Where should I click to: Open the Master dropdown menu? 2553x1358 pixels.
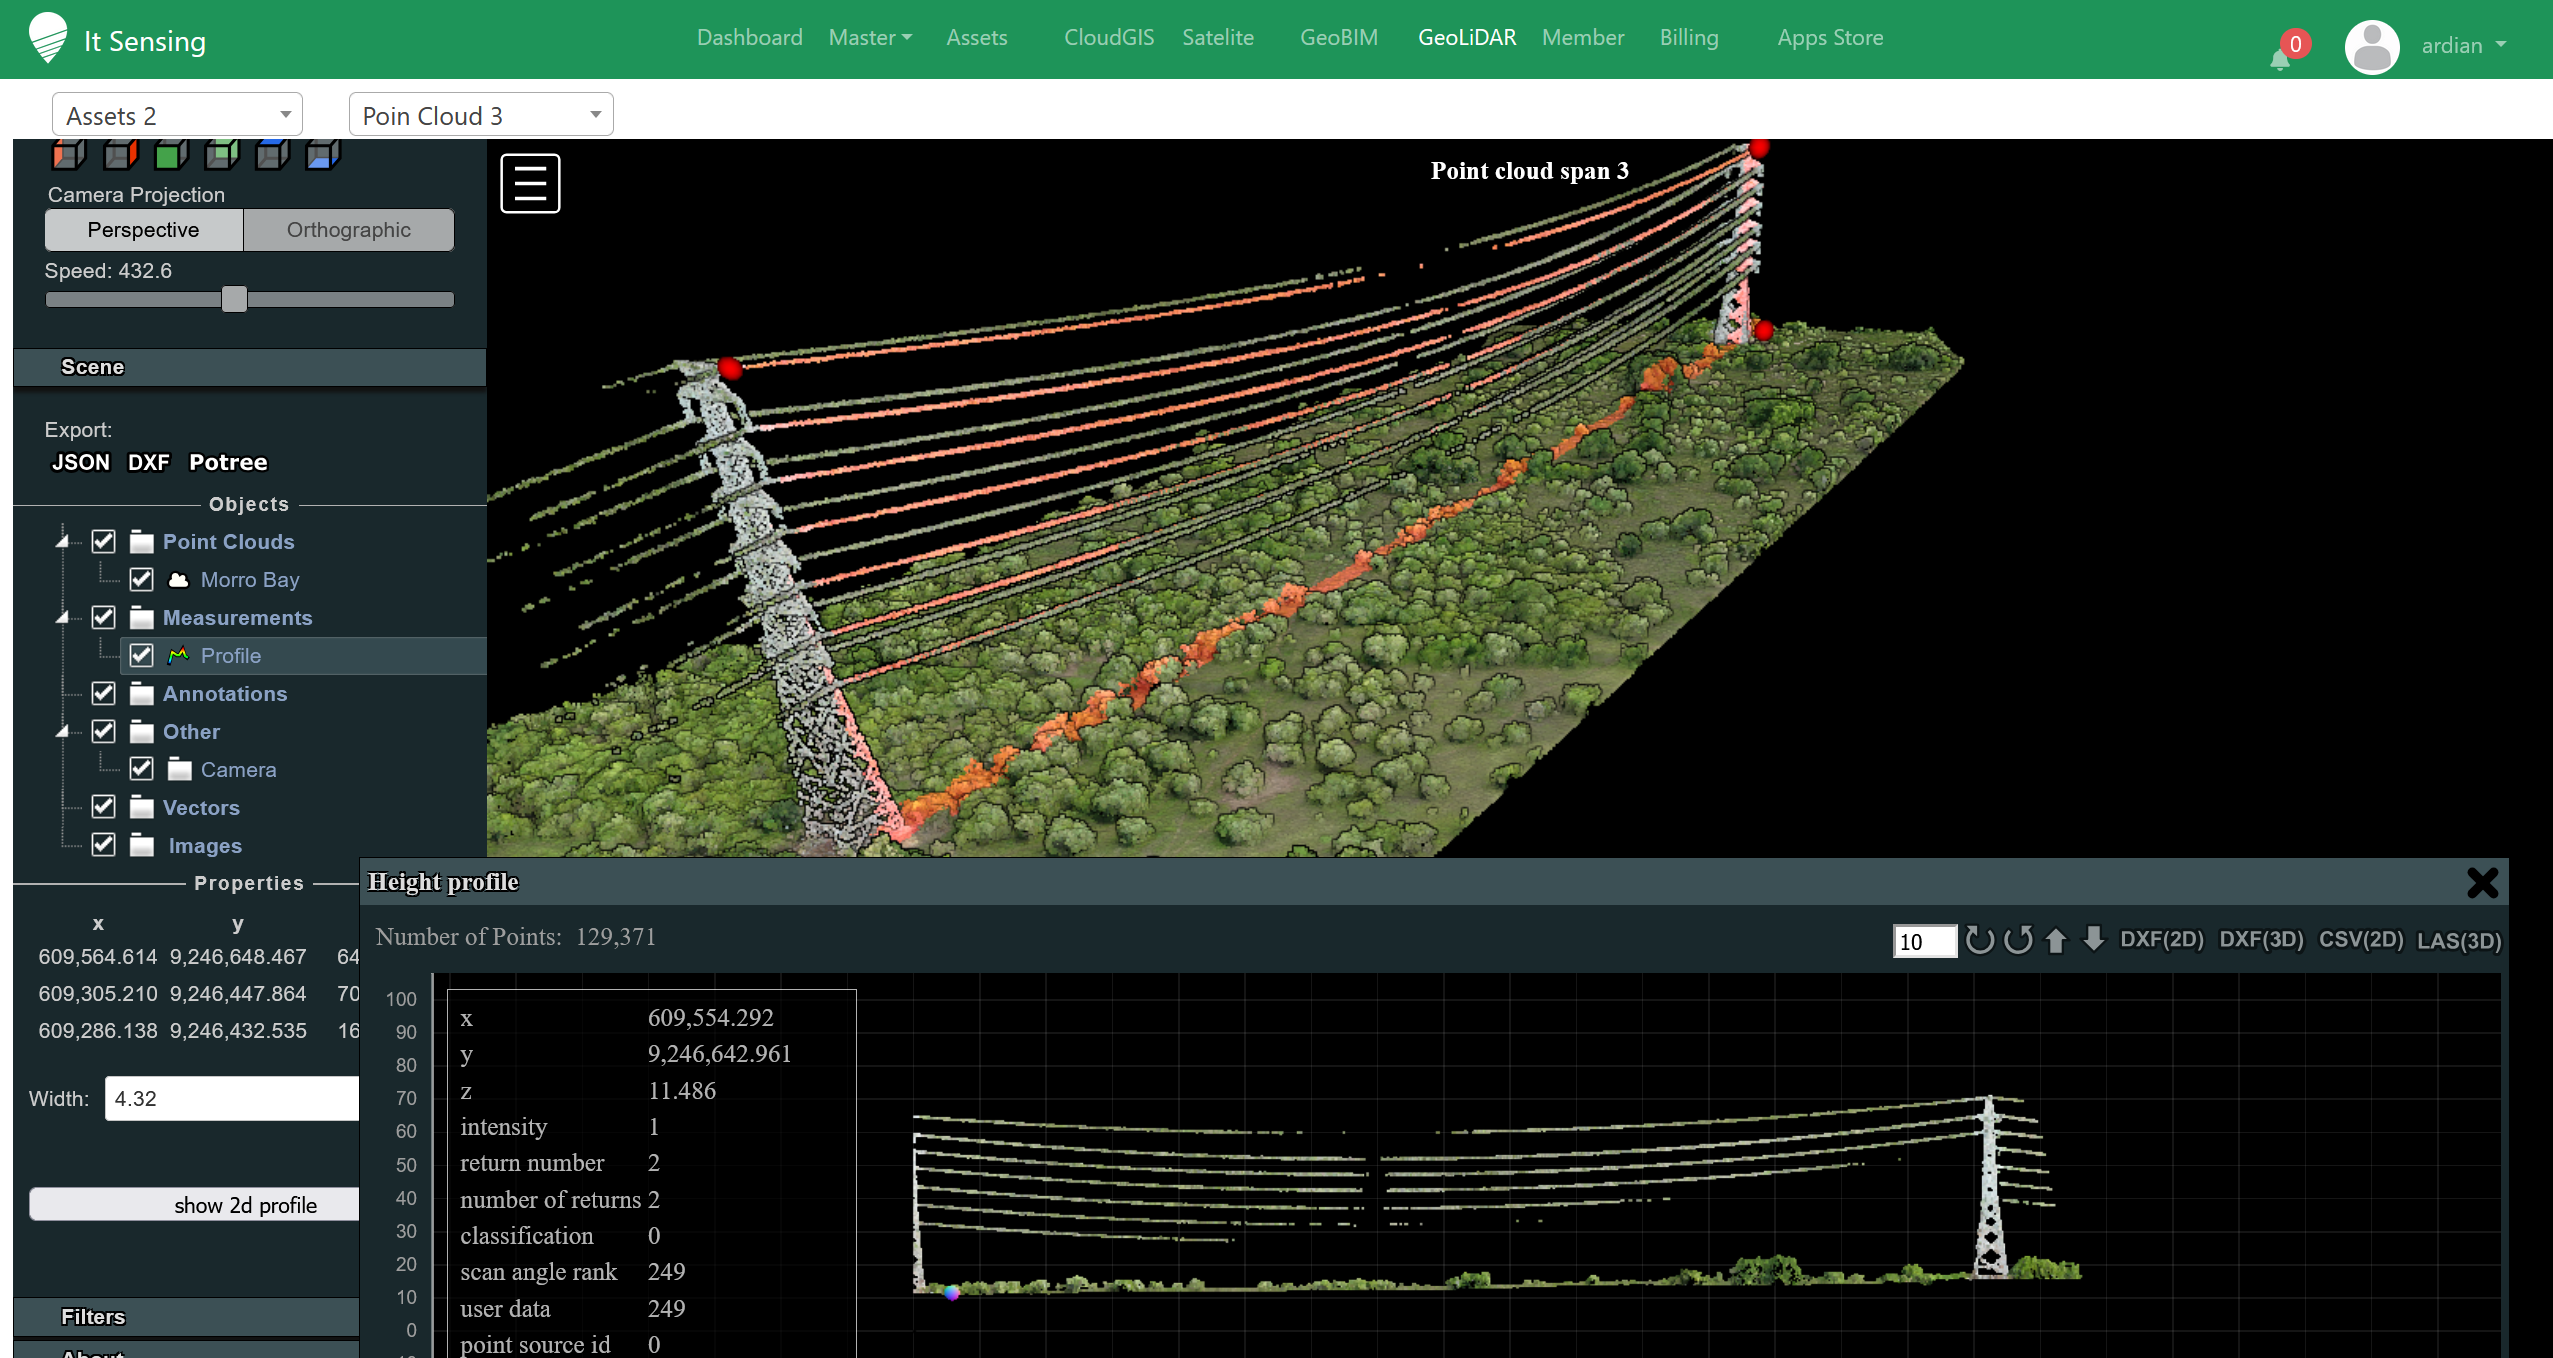[x=869, y=38]
